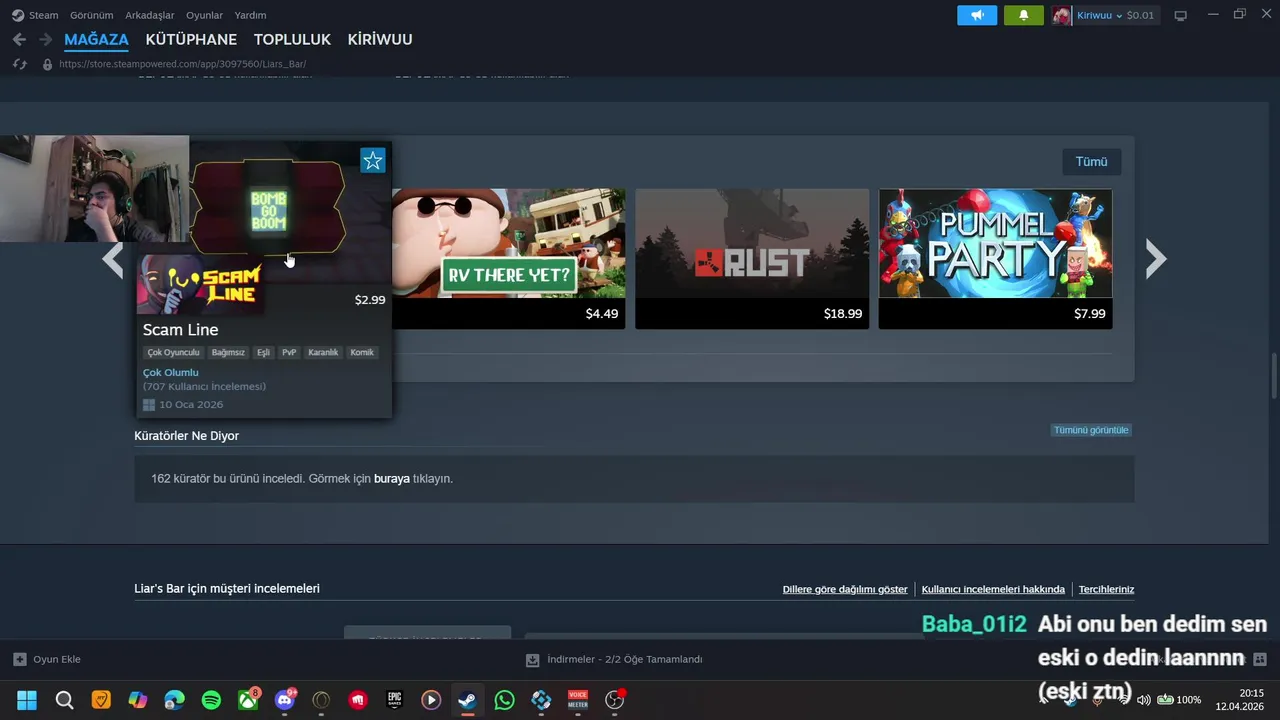Go forward with the navigation arrow
Image resolution: width=1280 pixels, height=720 pixels.
pyautogui.click(x=45, y=39)
